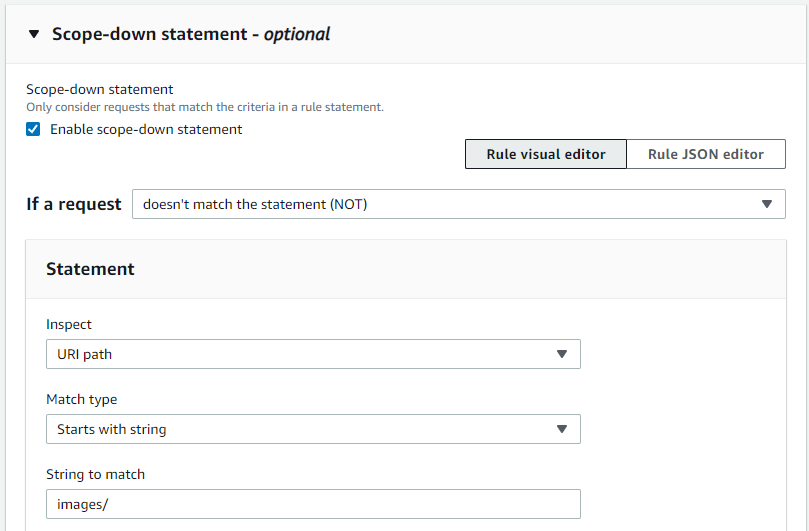
Task: Click the down arrow icon in the URI path box
Action: [x=561, y=354]
